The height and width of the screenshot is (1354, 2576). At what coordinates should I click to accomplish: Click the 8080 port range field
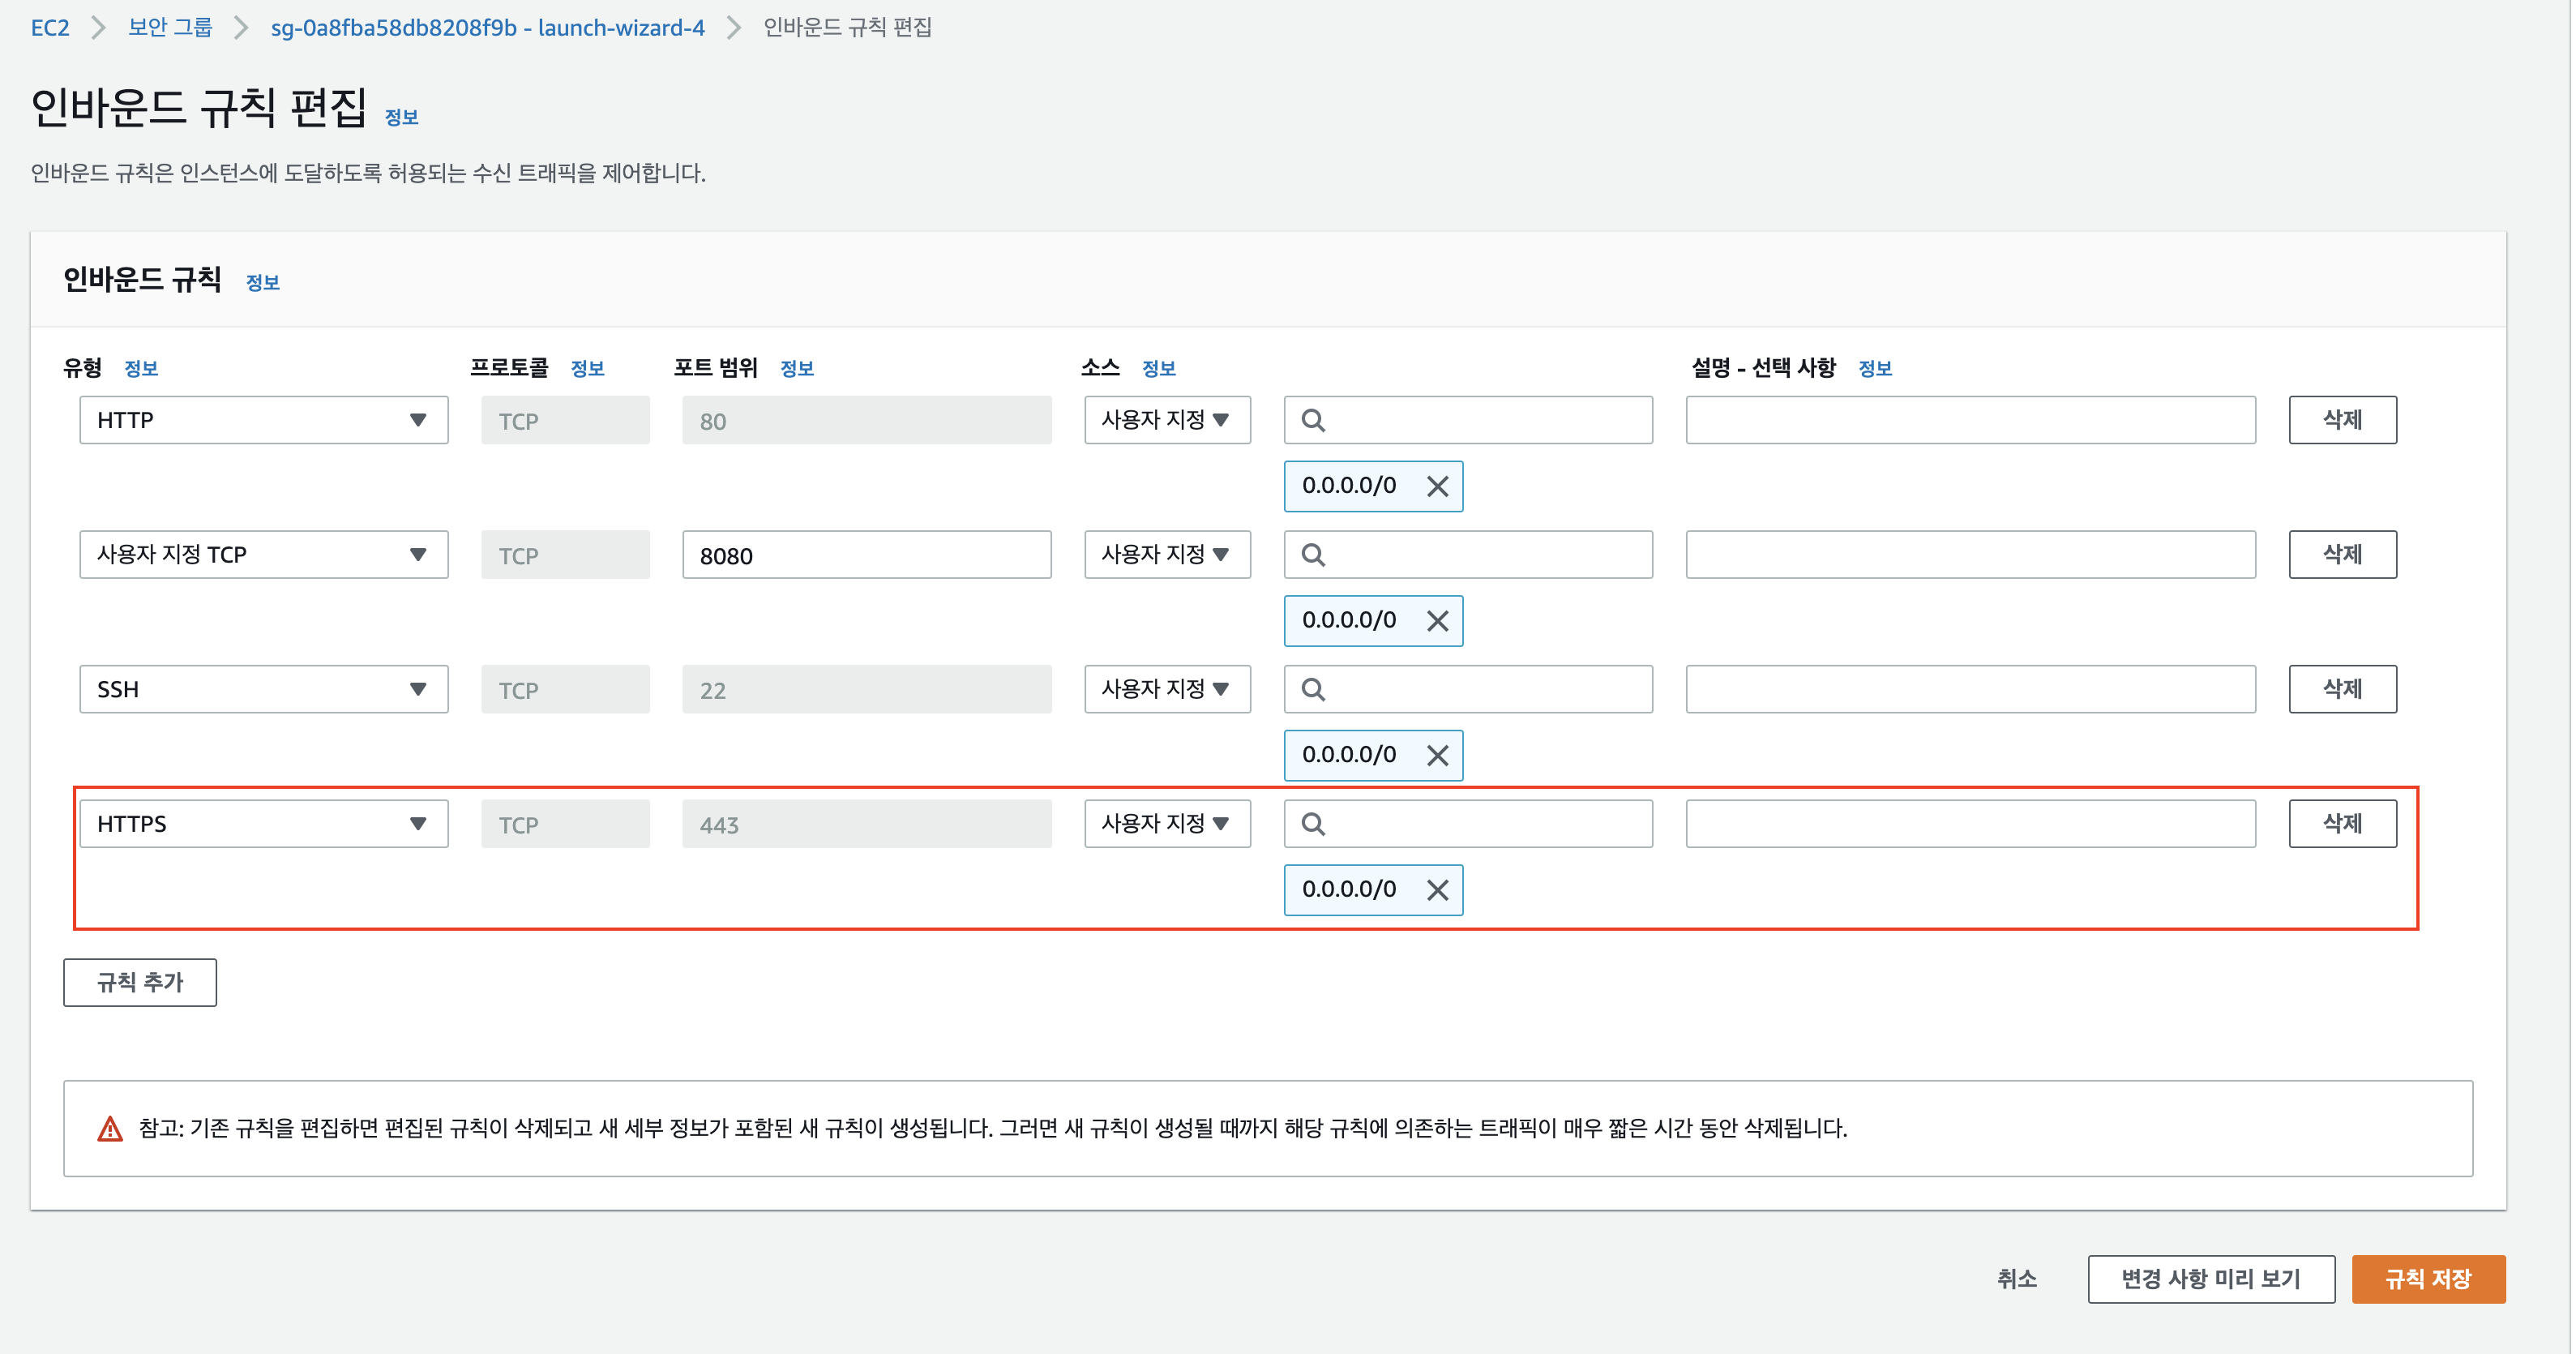click(866, 555)
